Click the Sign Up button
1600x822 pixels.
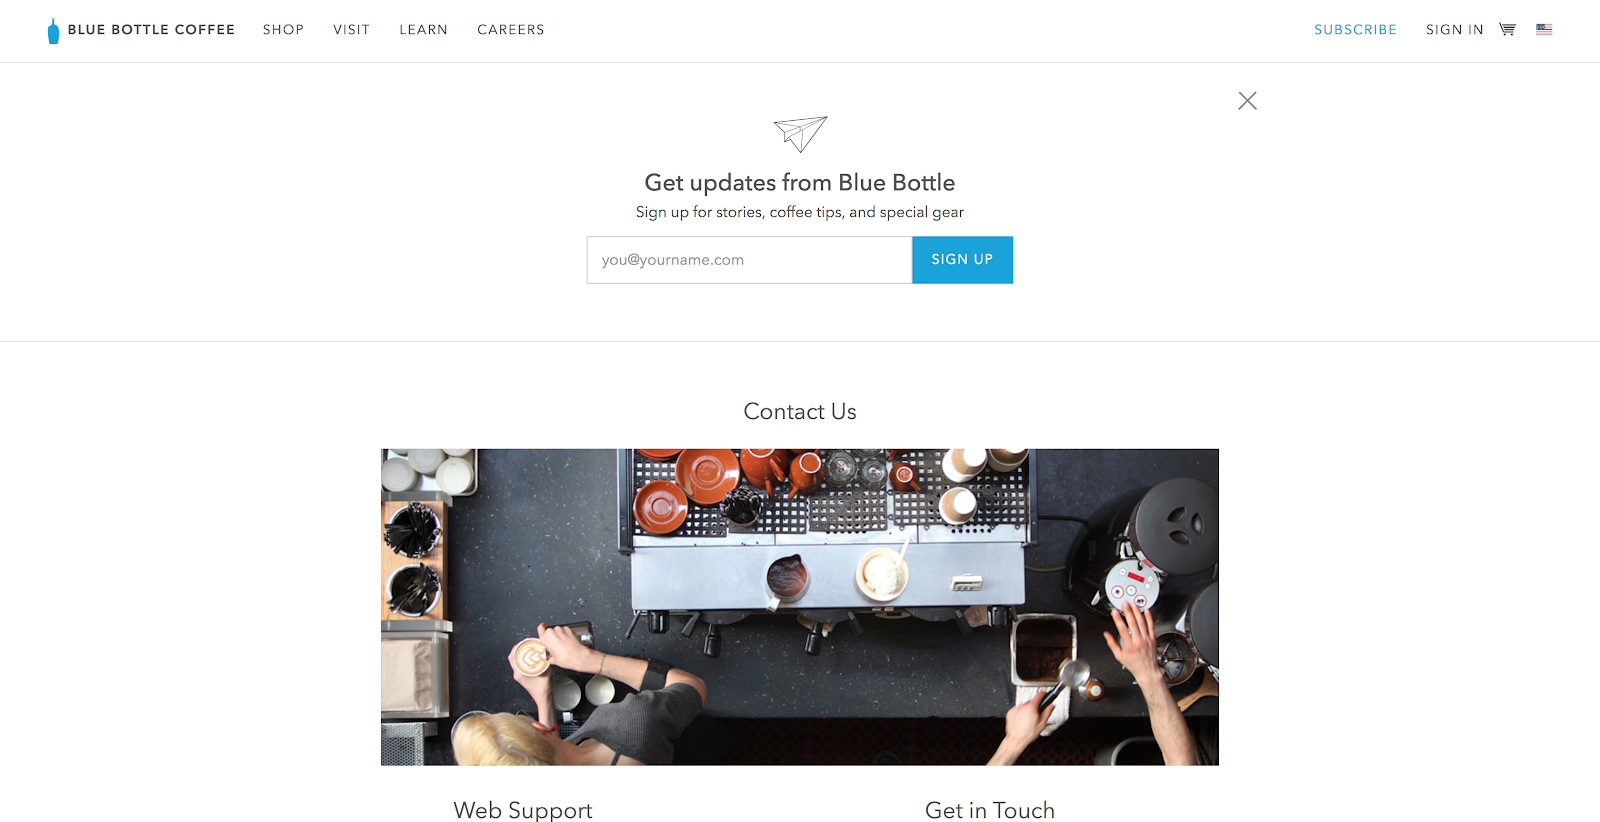point(962,260)
